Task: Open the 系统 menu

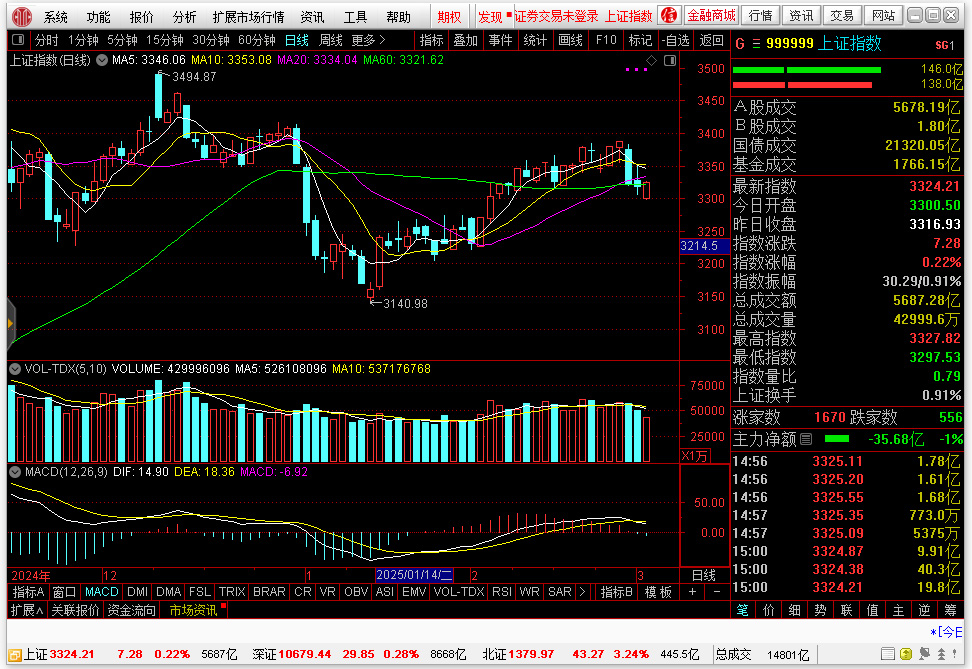Action: point(55,17)
